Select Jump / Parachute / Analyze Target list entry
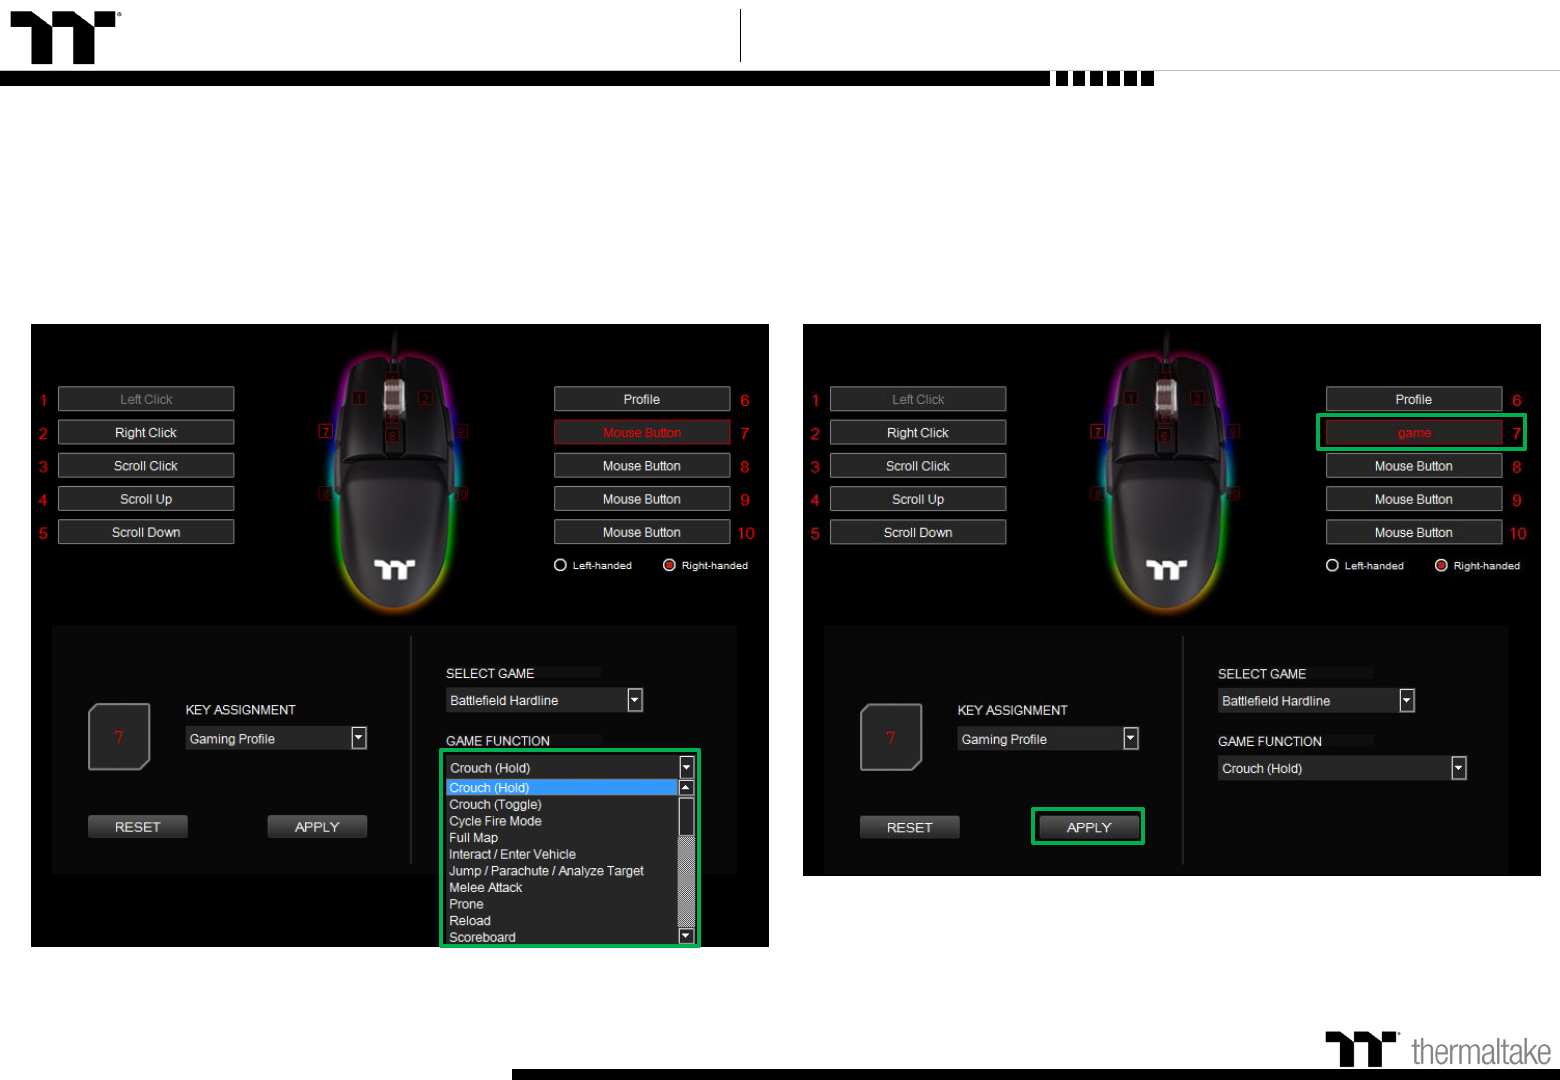 point(546,871)
